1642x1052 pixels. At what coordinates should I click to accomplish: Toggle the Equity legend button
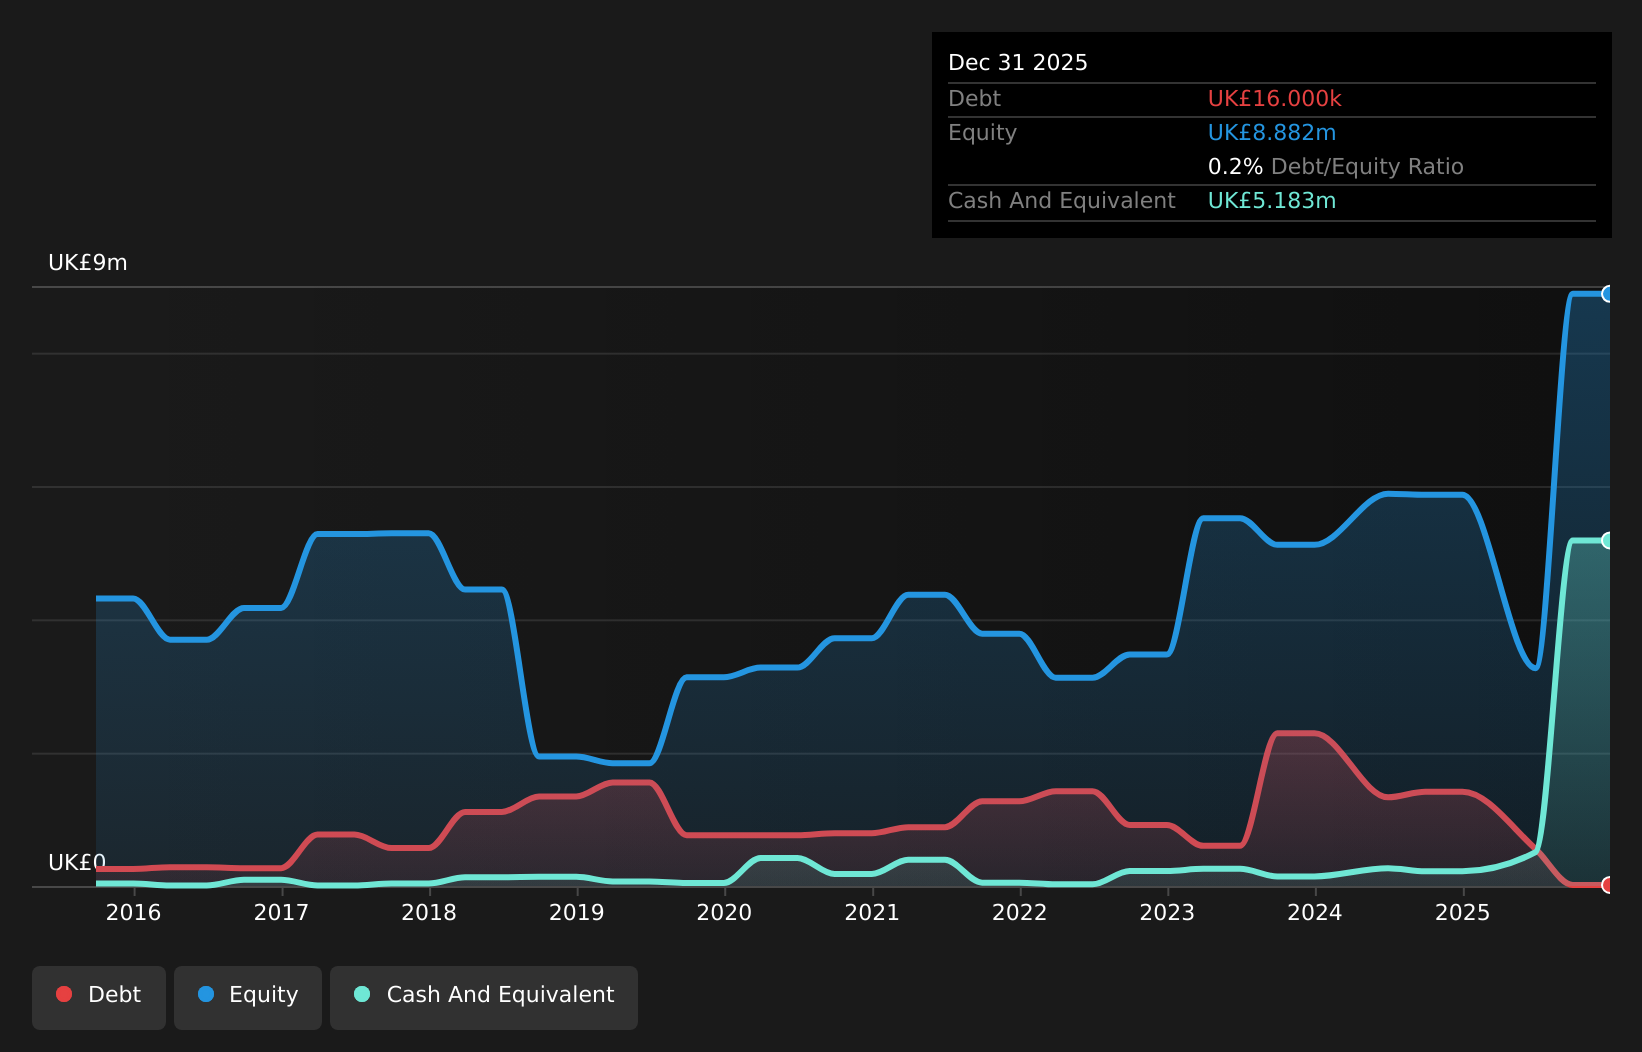248,997
